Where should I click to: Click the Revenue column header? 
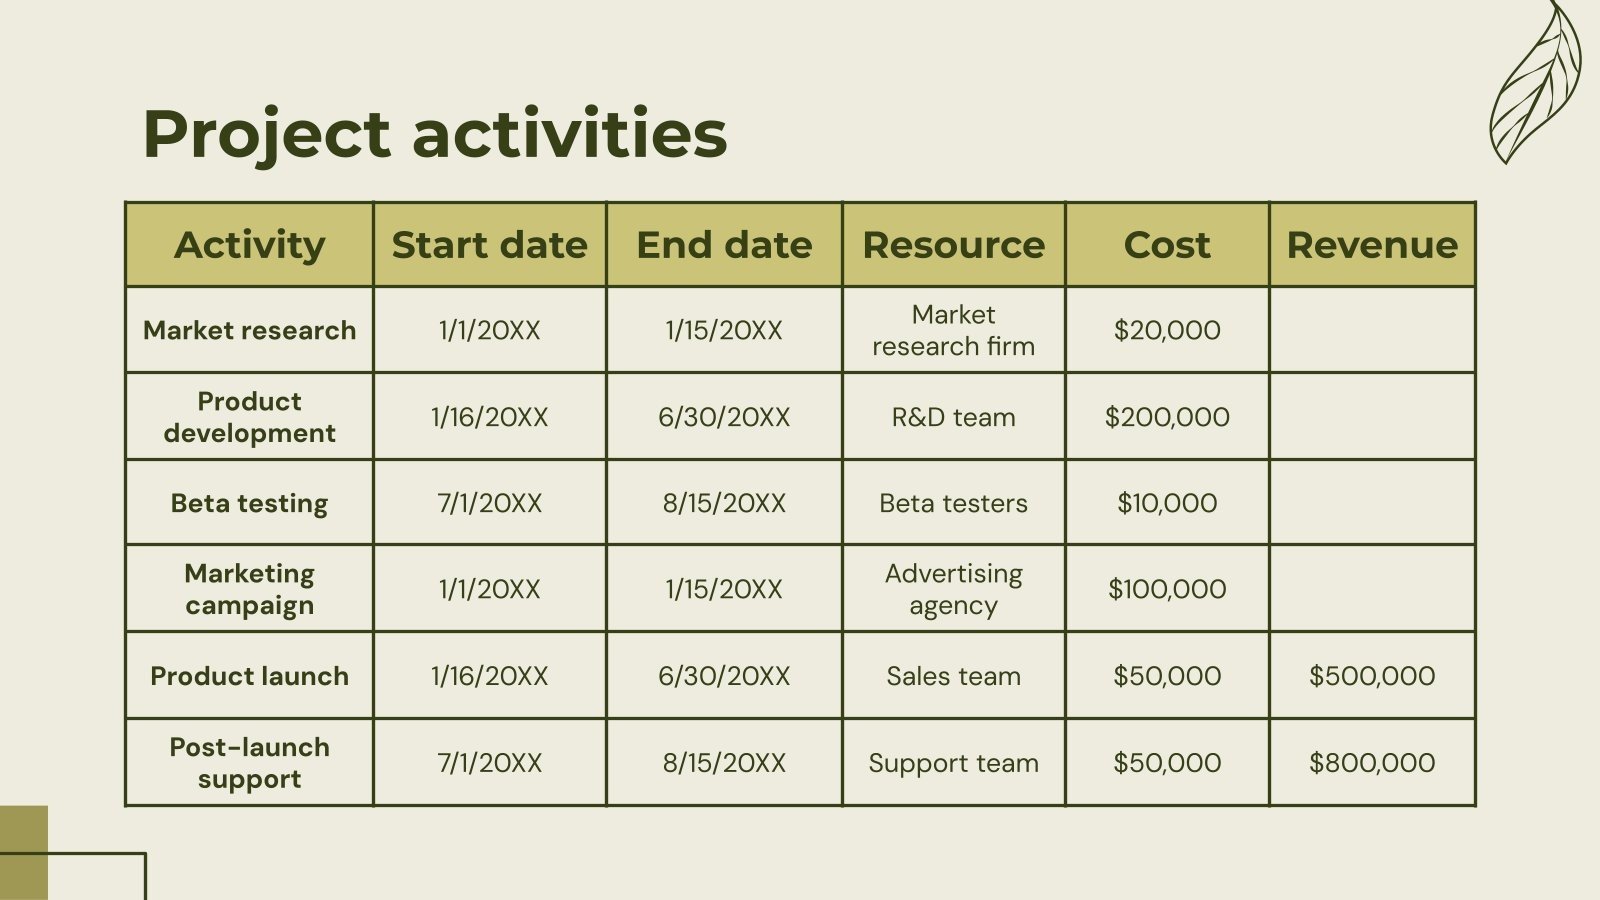coord(1372,245)
